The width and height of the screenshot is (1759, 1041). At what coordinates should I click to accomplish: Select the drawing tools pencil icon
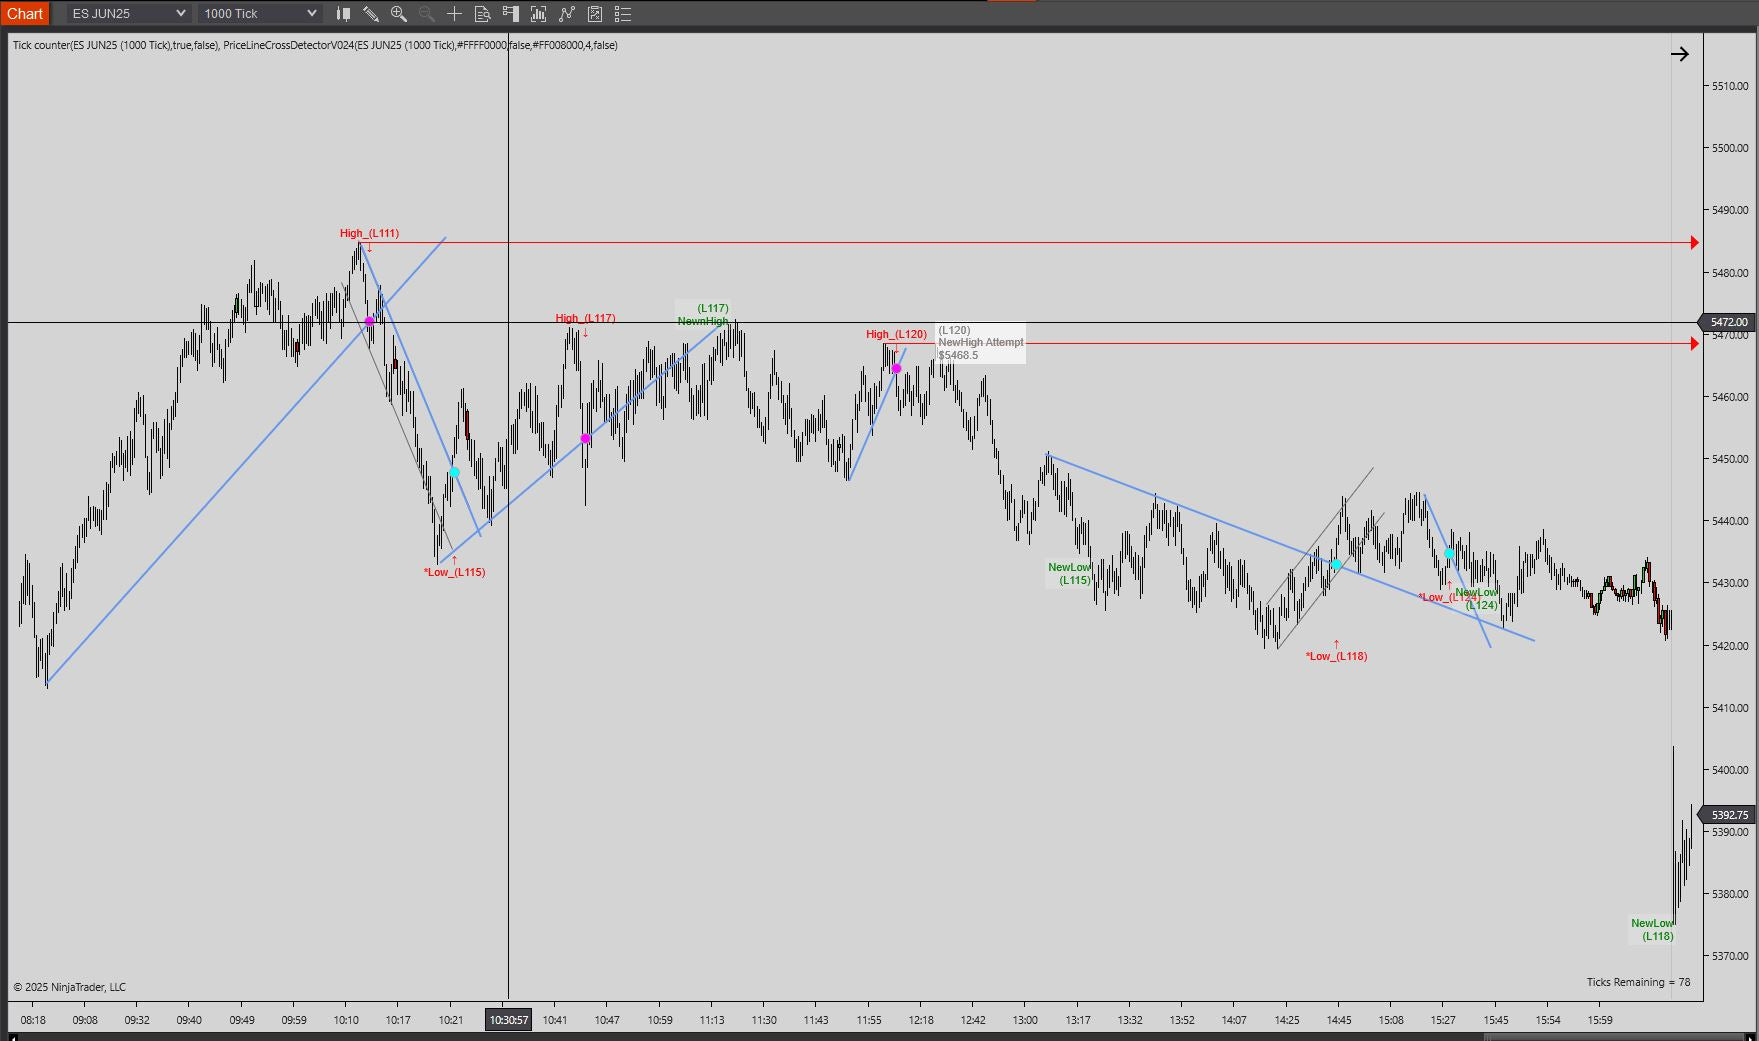(371, 14)
